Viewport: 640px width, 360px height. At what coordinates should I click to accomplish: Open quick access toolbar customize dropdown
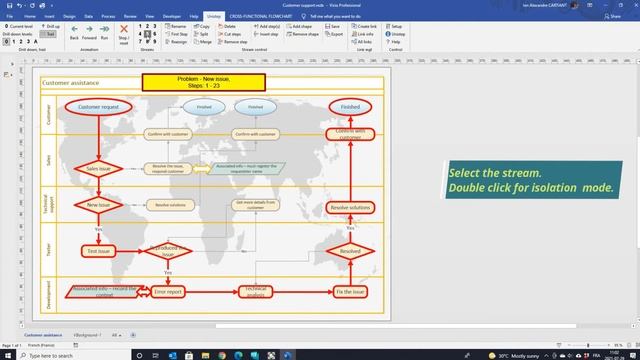(x=52, y=6)
